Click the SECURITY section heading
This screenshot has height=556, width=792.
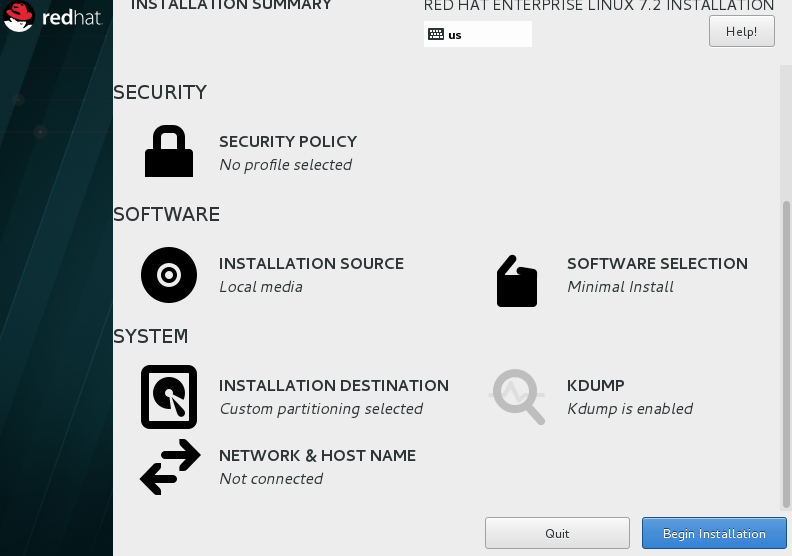pyautogui.click(x=160, y=92)
